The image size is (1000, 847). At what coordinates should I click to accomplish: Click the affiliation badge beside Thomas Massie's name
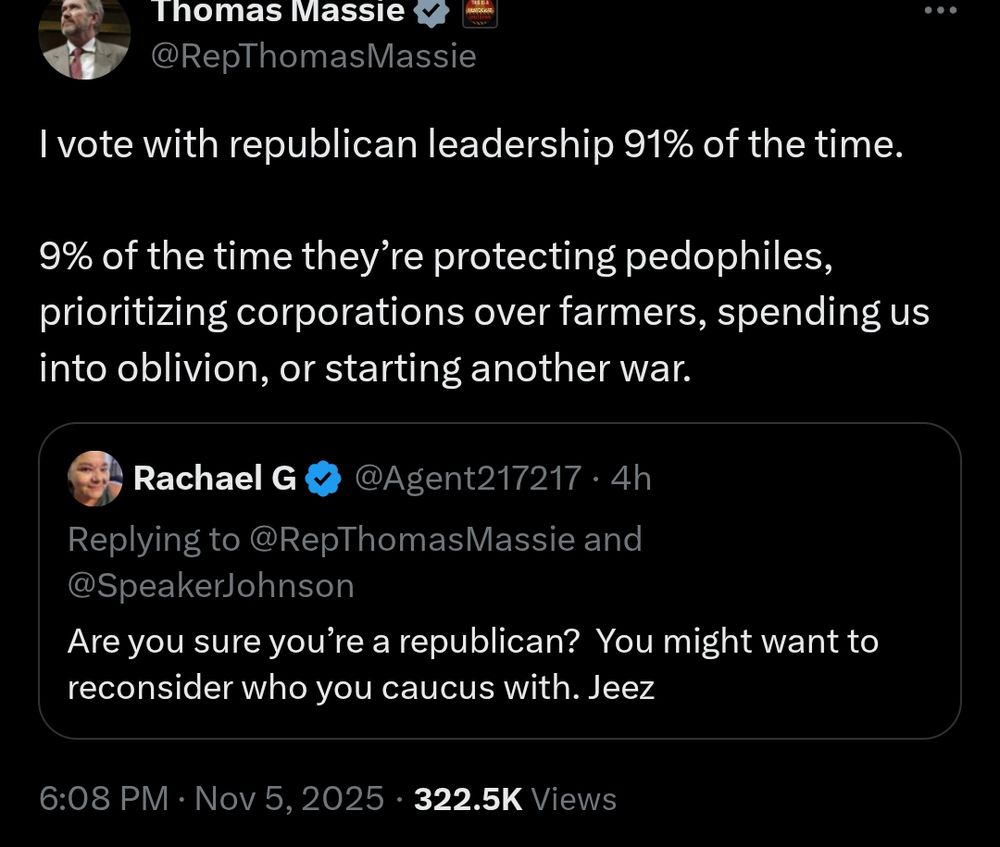pos(477,13)
